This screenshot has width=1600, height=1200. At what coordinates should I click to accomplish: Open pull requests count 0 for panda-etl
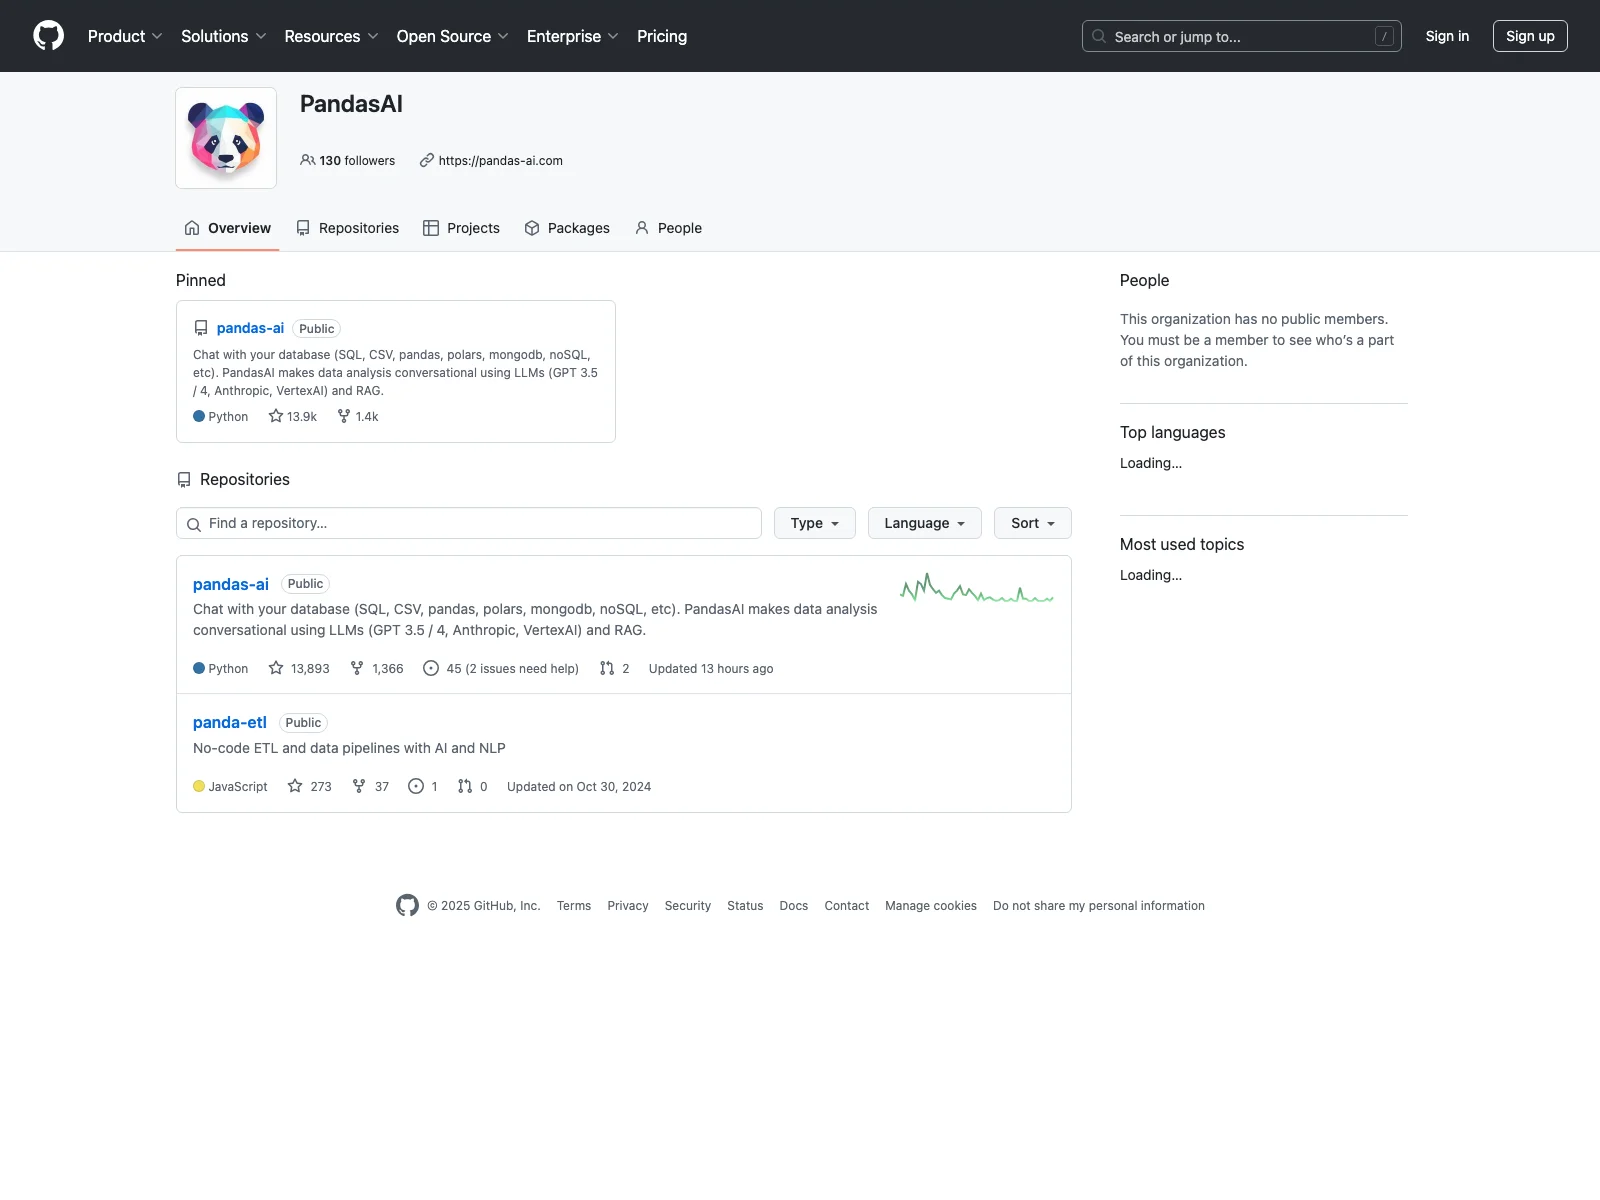[473, 786]
